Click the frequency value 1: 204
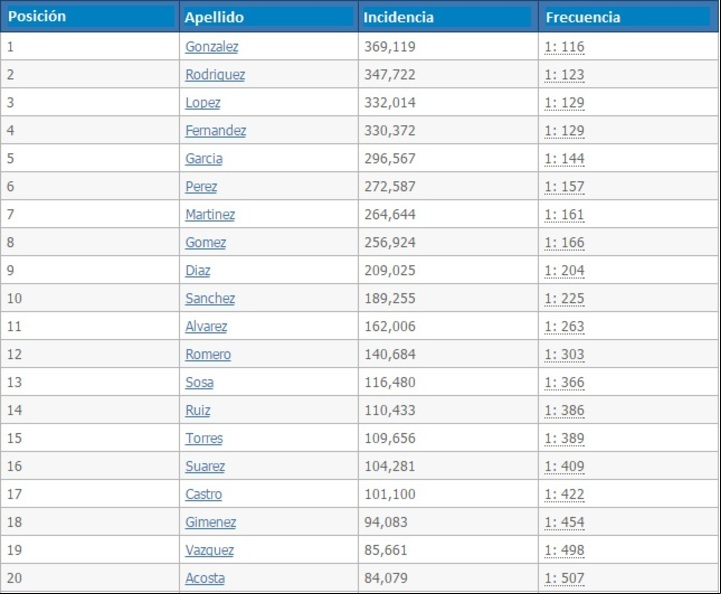 [564, 270]
